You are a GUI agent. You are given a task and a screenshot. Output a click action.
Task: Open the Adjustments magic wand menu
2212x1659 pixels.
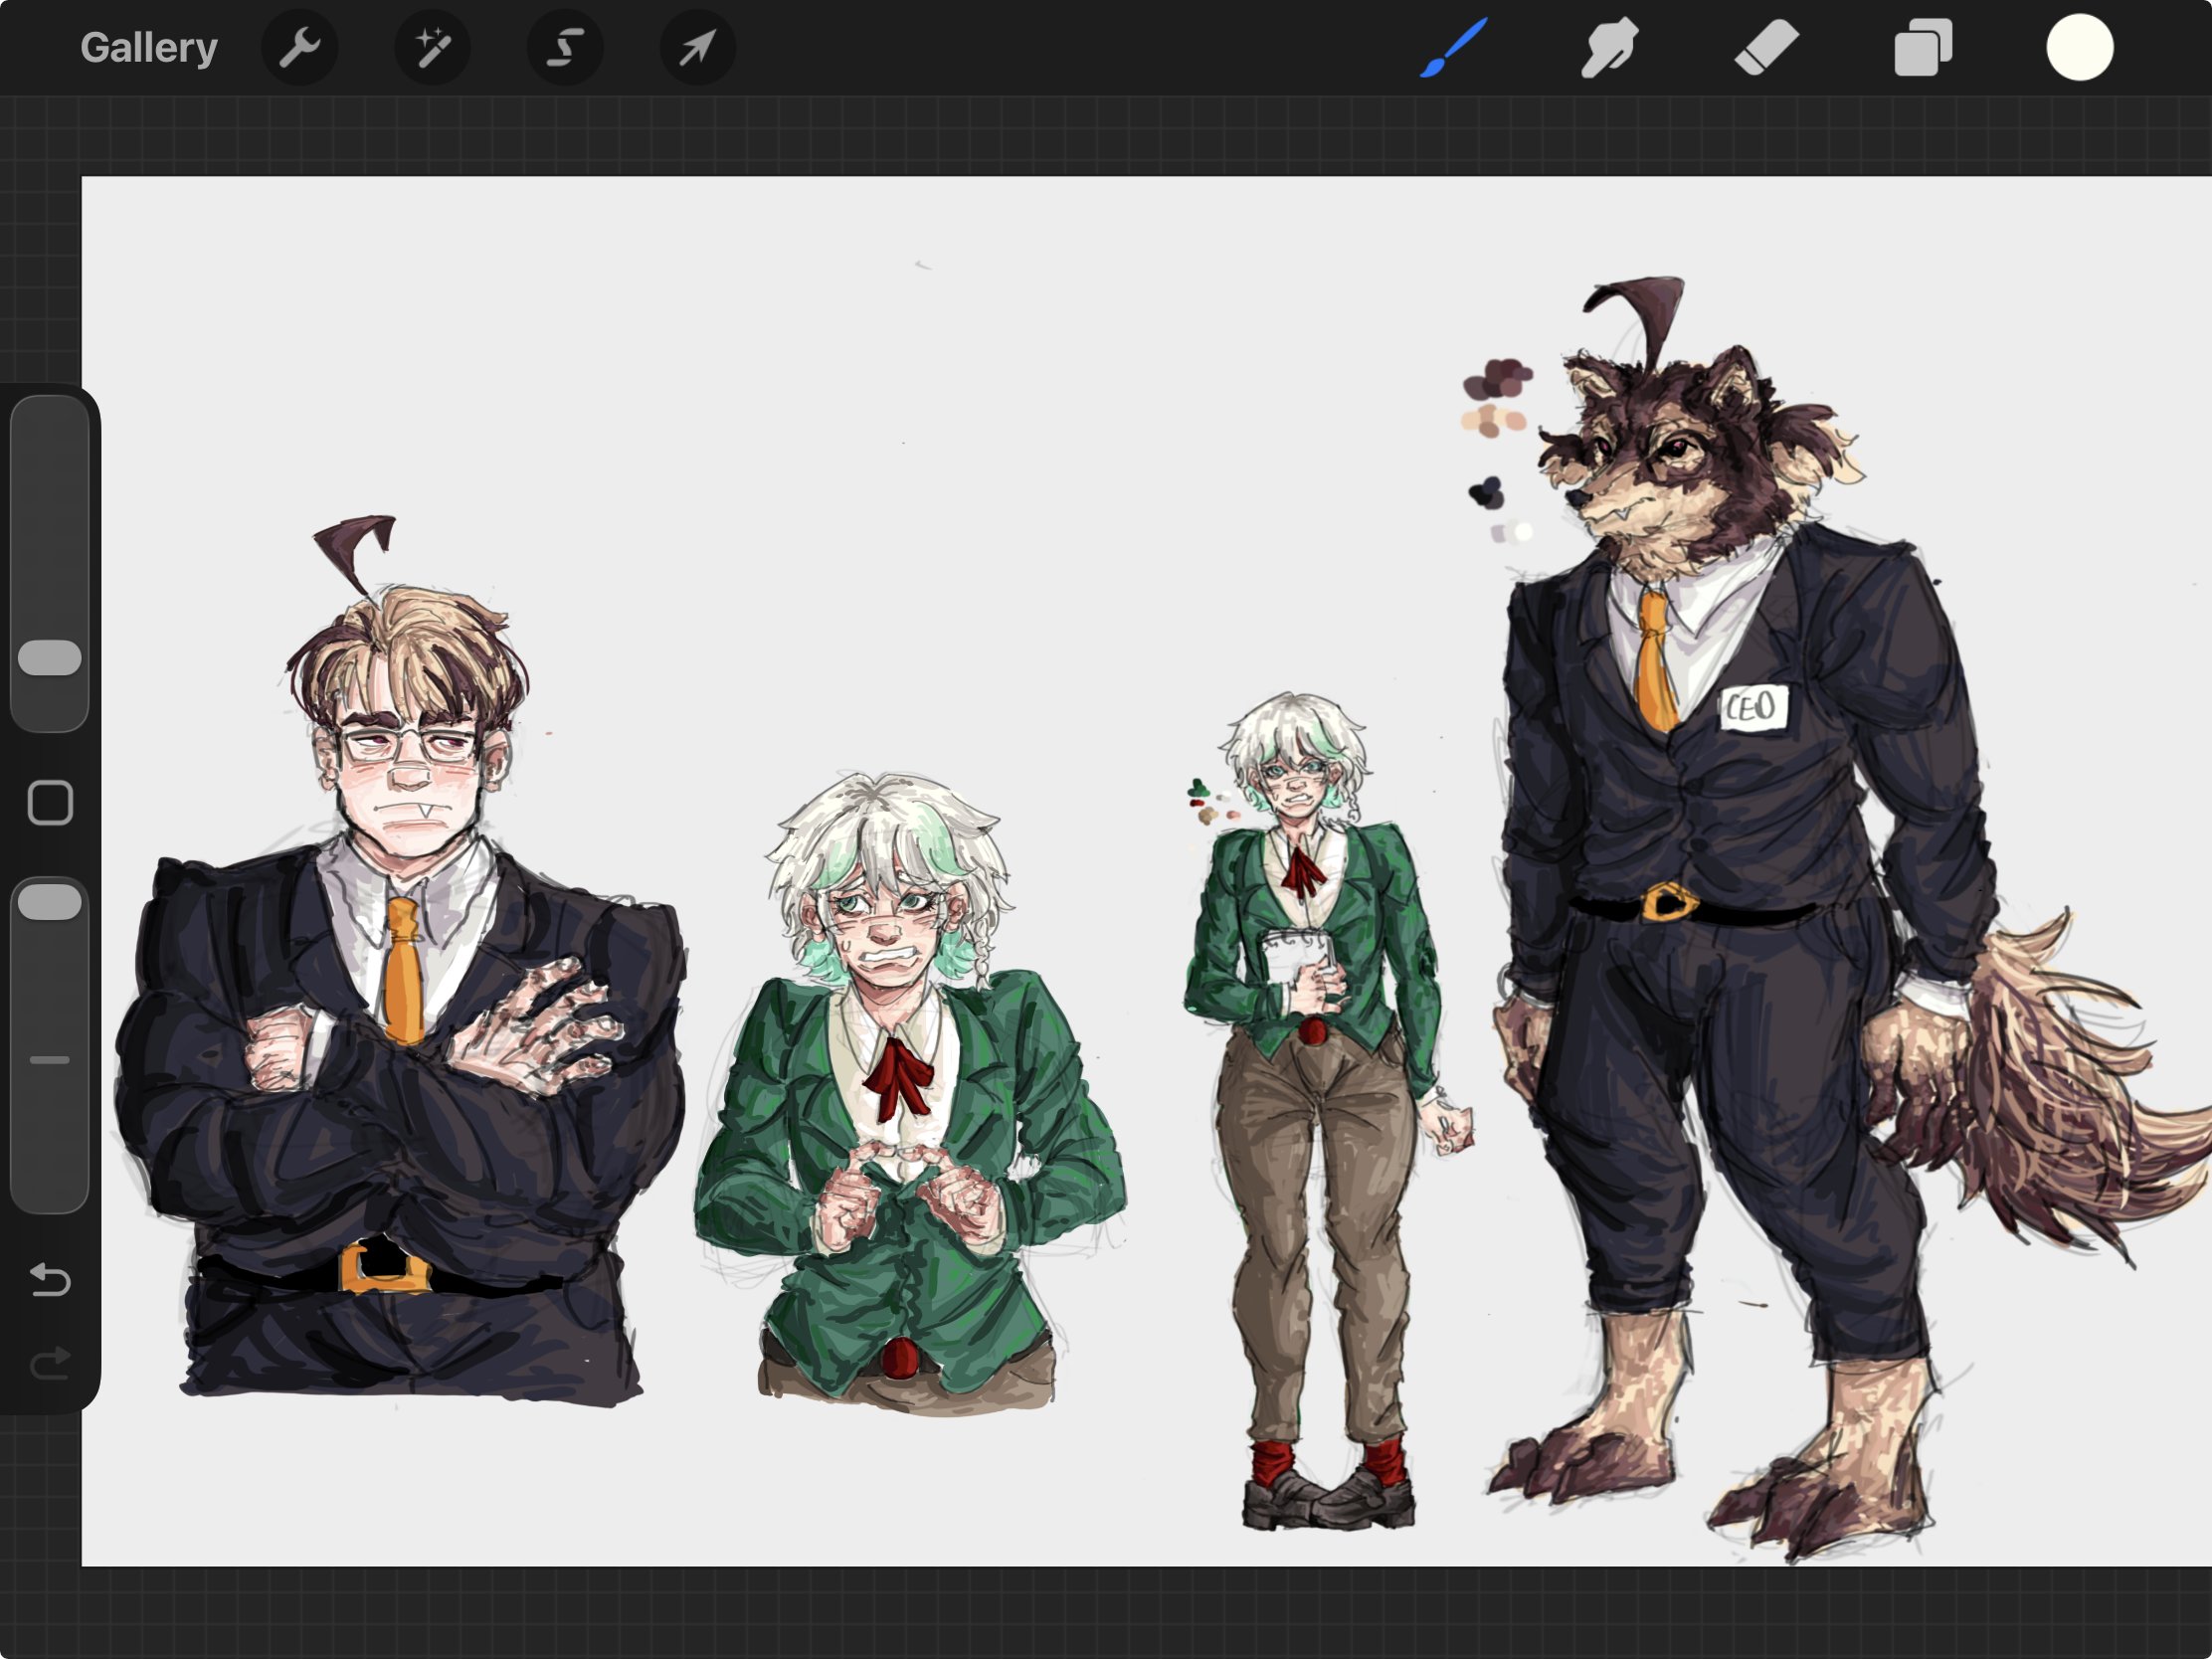coord(432,47)
